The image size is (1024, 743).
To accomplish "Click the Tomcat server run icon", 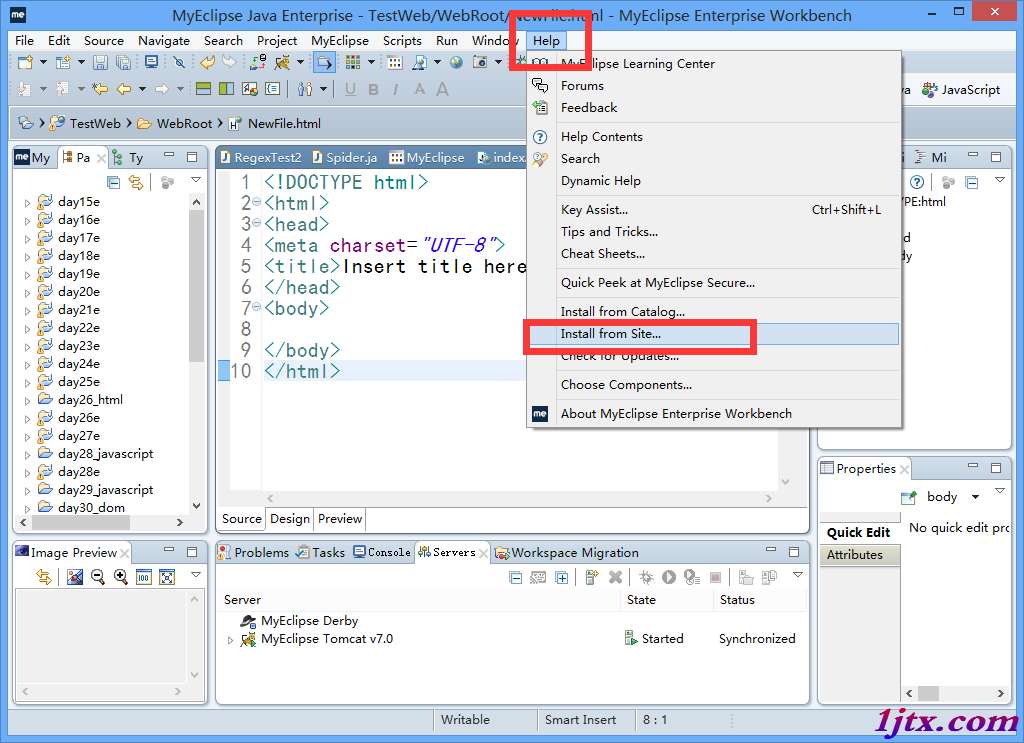I will coord(282,62).
